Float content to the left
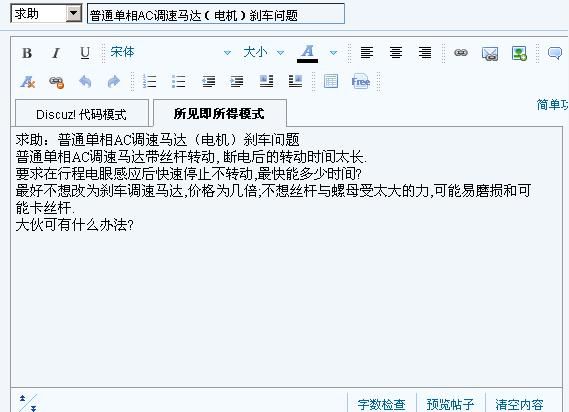 pyautogui.click(x=266, y=81)
